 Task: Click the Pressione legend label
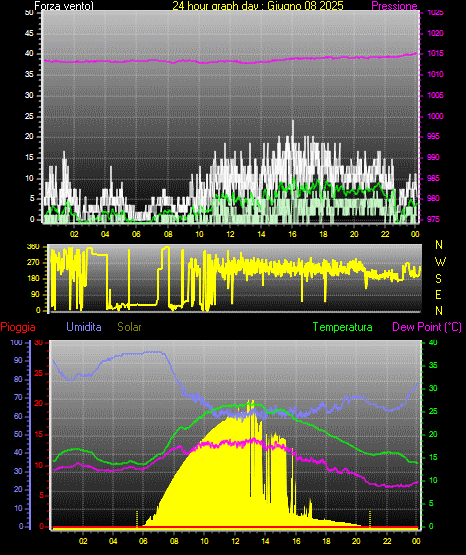(394, 6)
